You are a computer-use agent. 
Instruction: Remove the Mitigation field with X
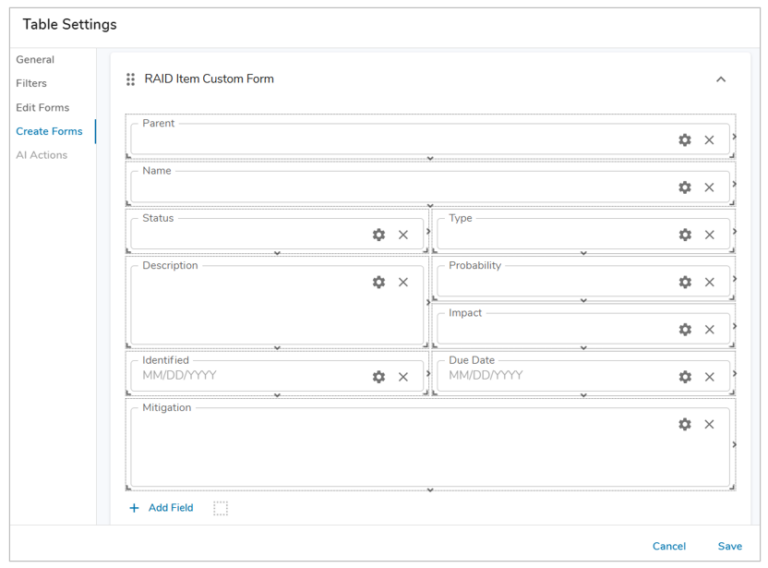709,425
